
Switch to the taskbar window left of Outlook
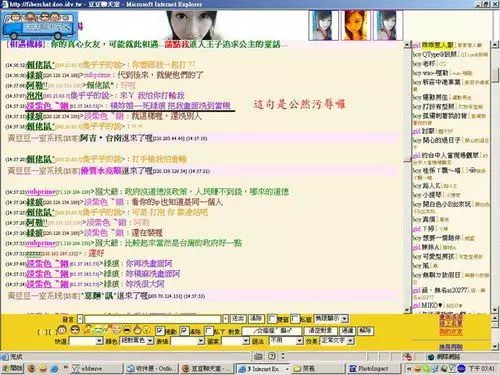pyautogui.click(x=96, y=369)
